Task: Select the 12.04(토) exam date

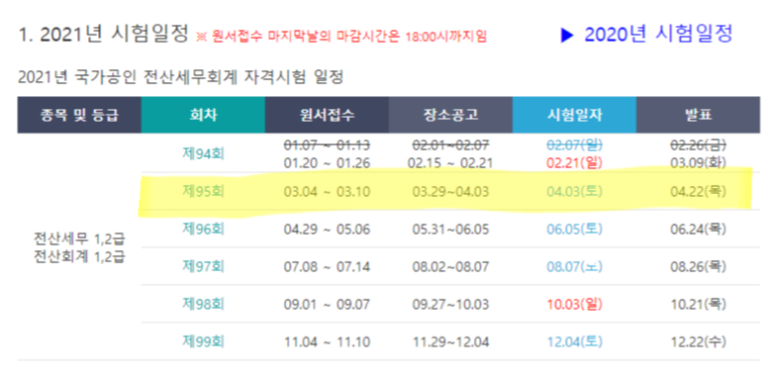Action: pyautogui.click(x=574, y=342)
